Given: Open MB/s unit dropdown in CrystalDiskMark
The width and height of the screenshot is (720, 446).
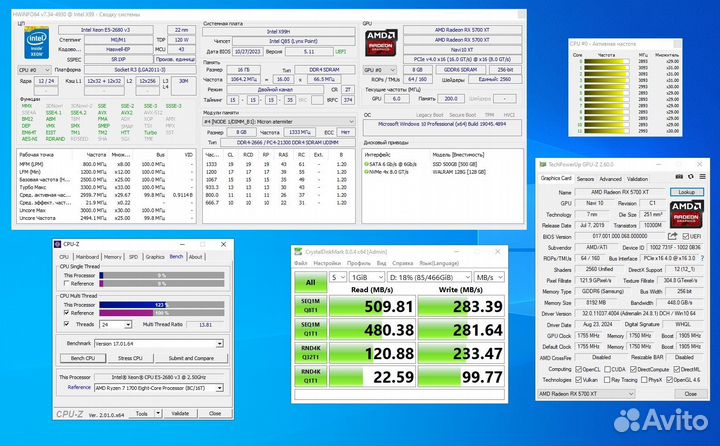Looking at the screenshot, I should tap(489, 277).
